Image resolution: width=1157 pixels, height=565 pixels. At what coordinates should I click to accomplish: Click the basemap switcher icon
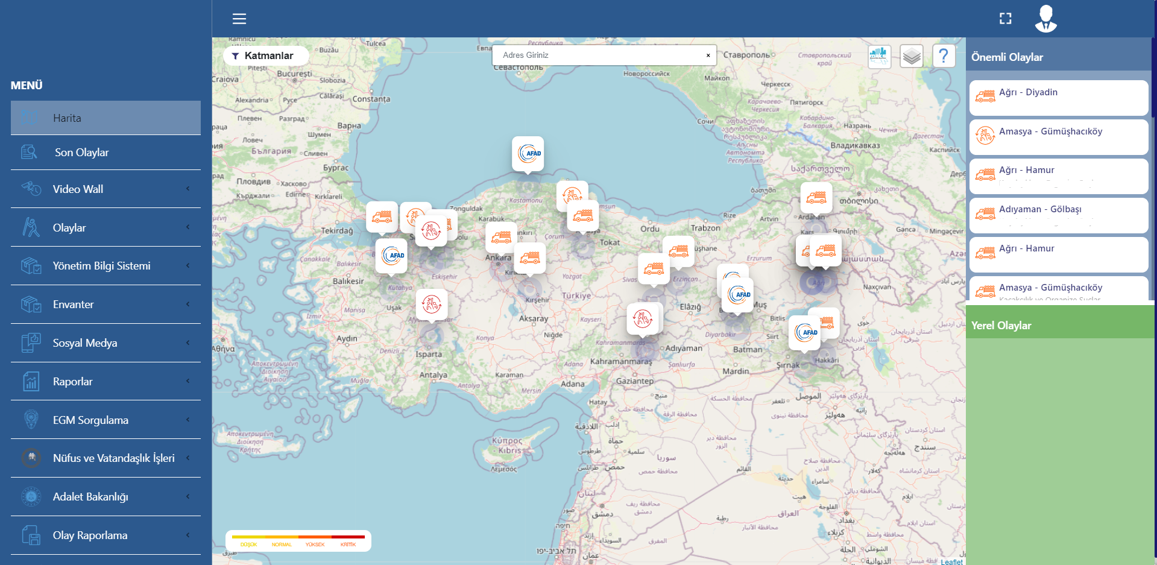879,56
